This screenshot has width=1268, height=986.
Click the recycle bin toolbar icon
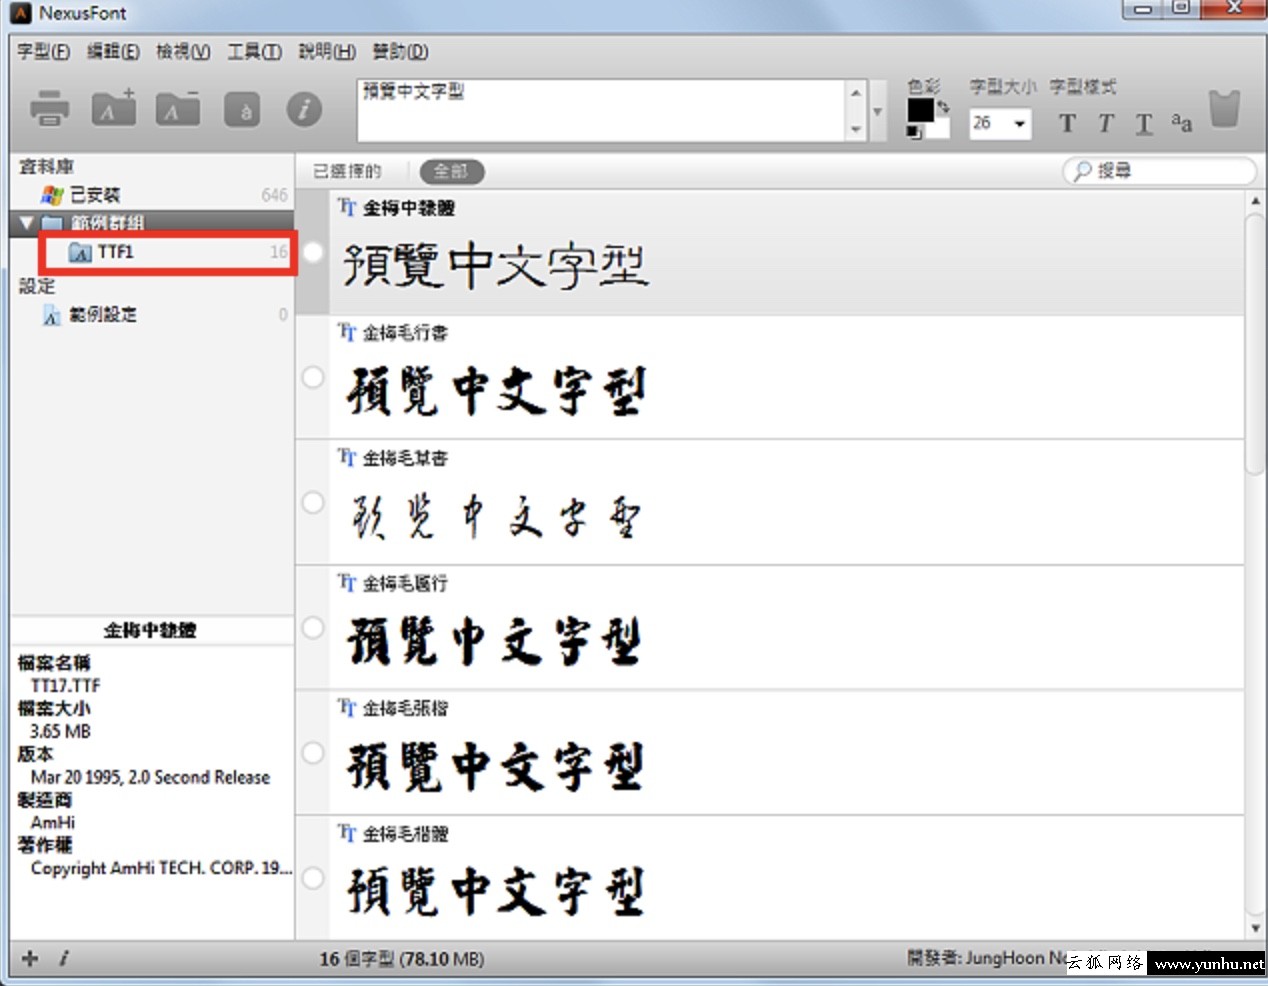point(1224,108)
